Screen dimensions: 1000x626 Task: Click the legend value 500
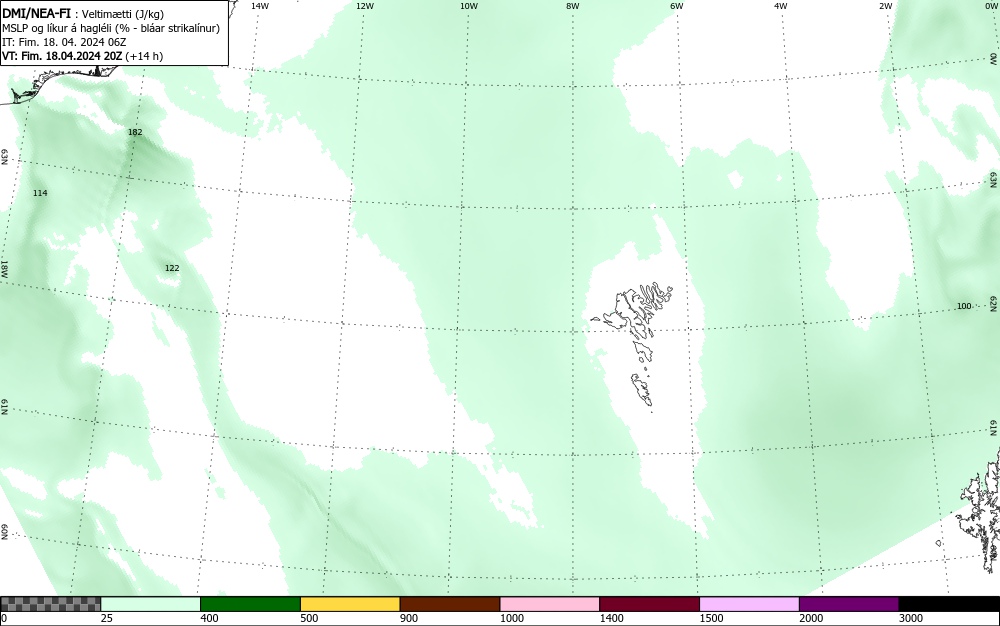tap(309, 618)
